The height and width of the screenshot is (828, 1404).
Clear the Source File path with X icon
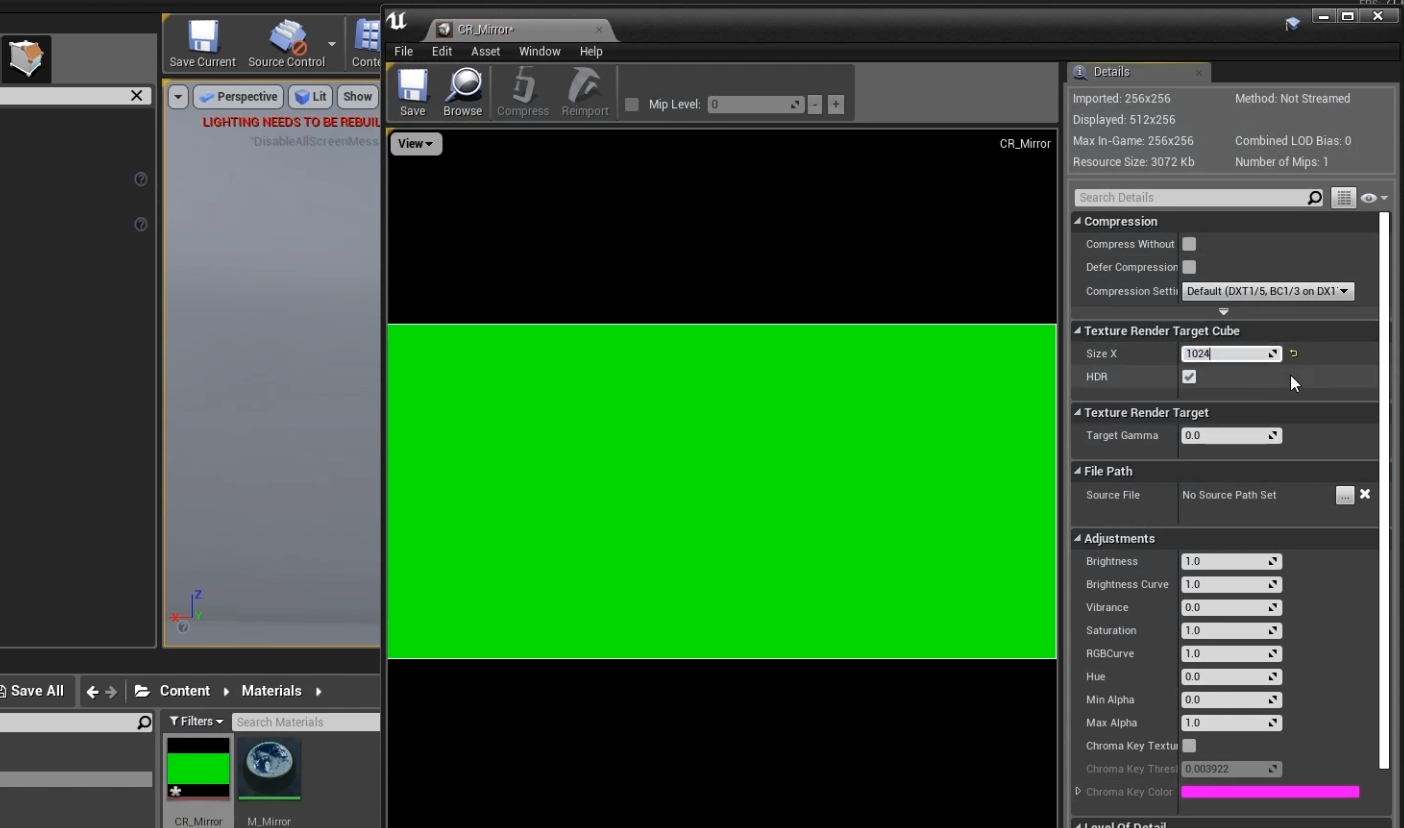pos(1365,495)
